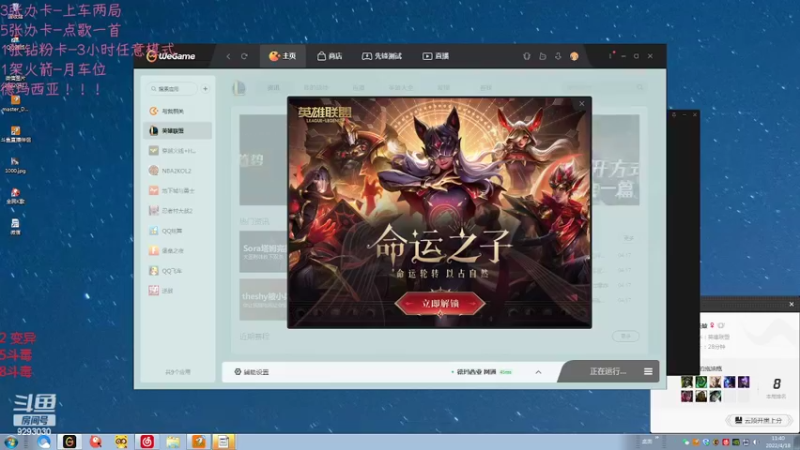This screenshot has width=800, height=450.
Task: Open the theshy news card
Action: coord(263,299)
